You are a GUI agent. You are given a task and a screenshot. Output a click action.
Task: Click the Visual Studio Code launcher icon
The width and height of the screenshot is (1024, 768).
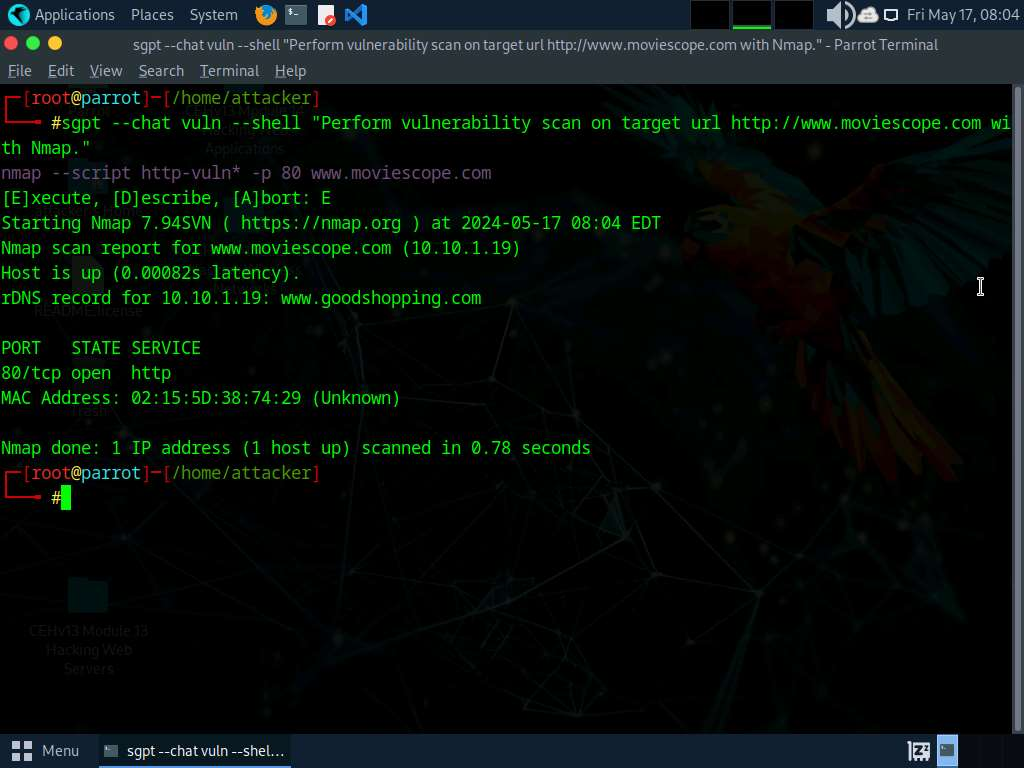tap(355, 15)
